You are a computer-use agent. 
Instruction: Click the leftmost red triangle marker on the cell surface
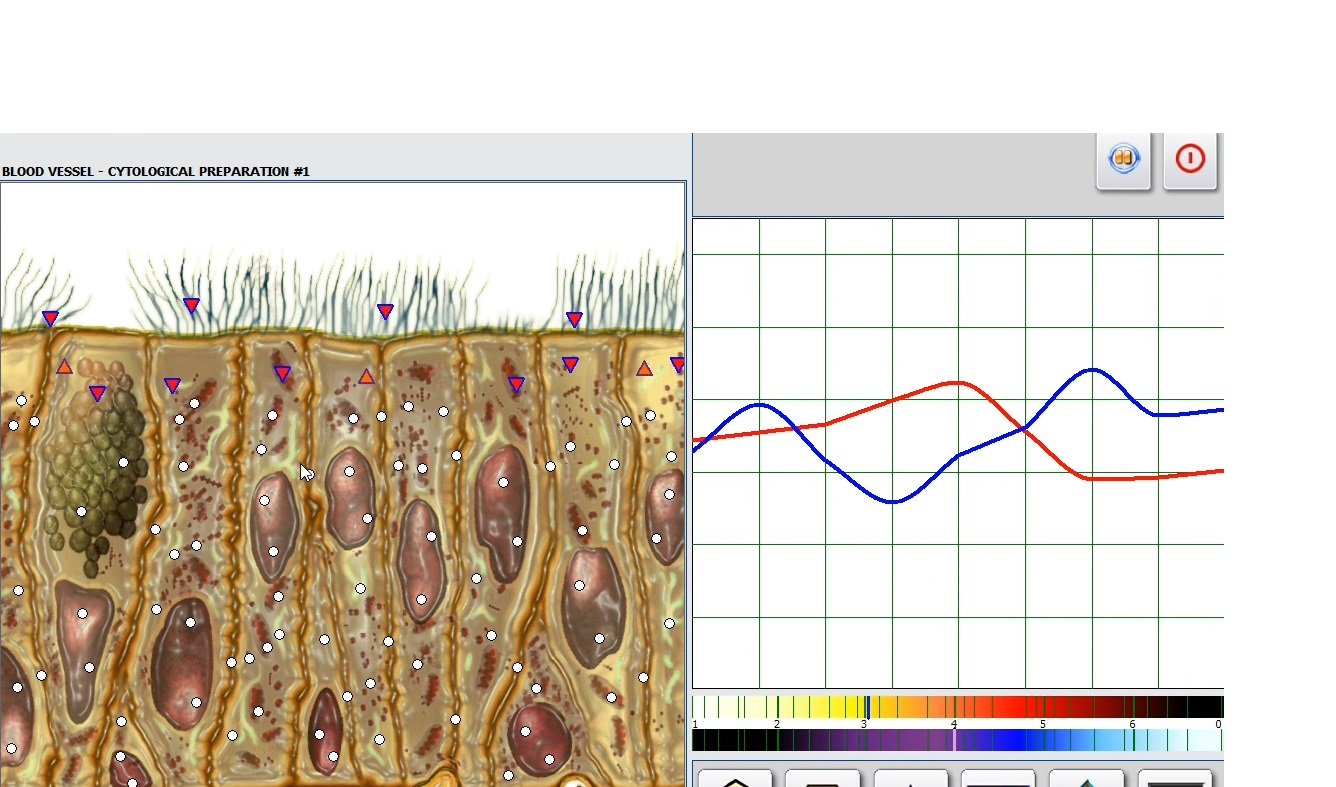[50, 319]
